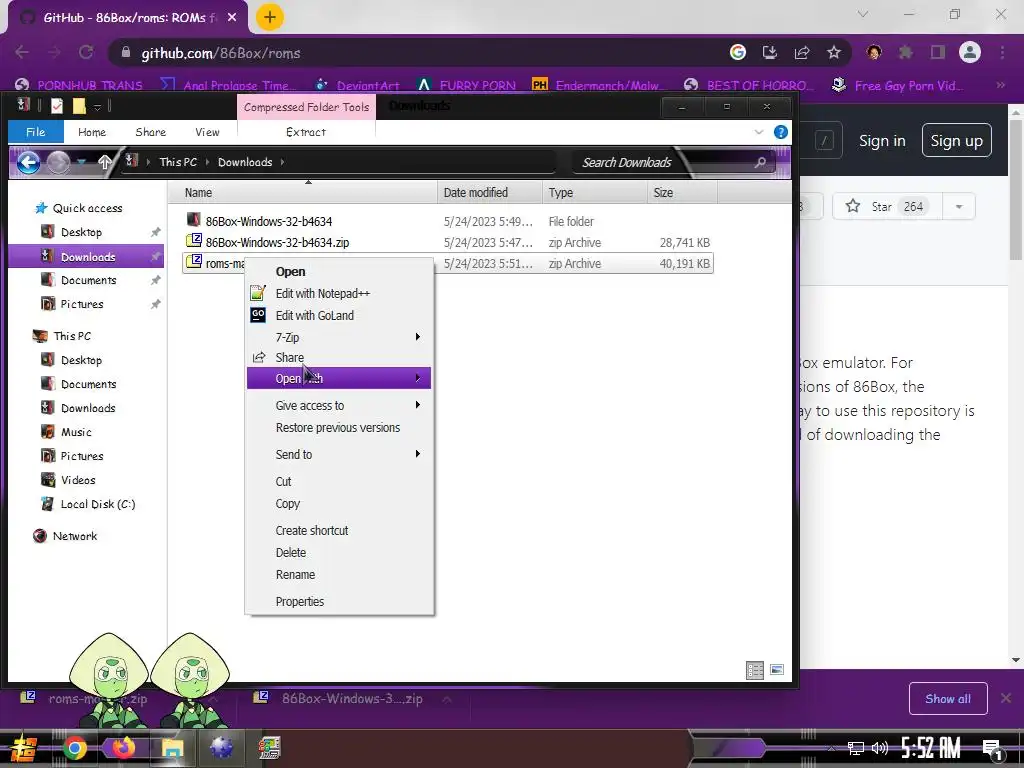The image size is (1024, 768).
Task: Click the install app icon in address bar
Action: [x=770, y=53]
